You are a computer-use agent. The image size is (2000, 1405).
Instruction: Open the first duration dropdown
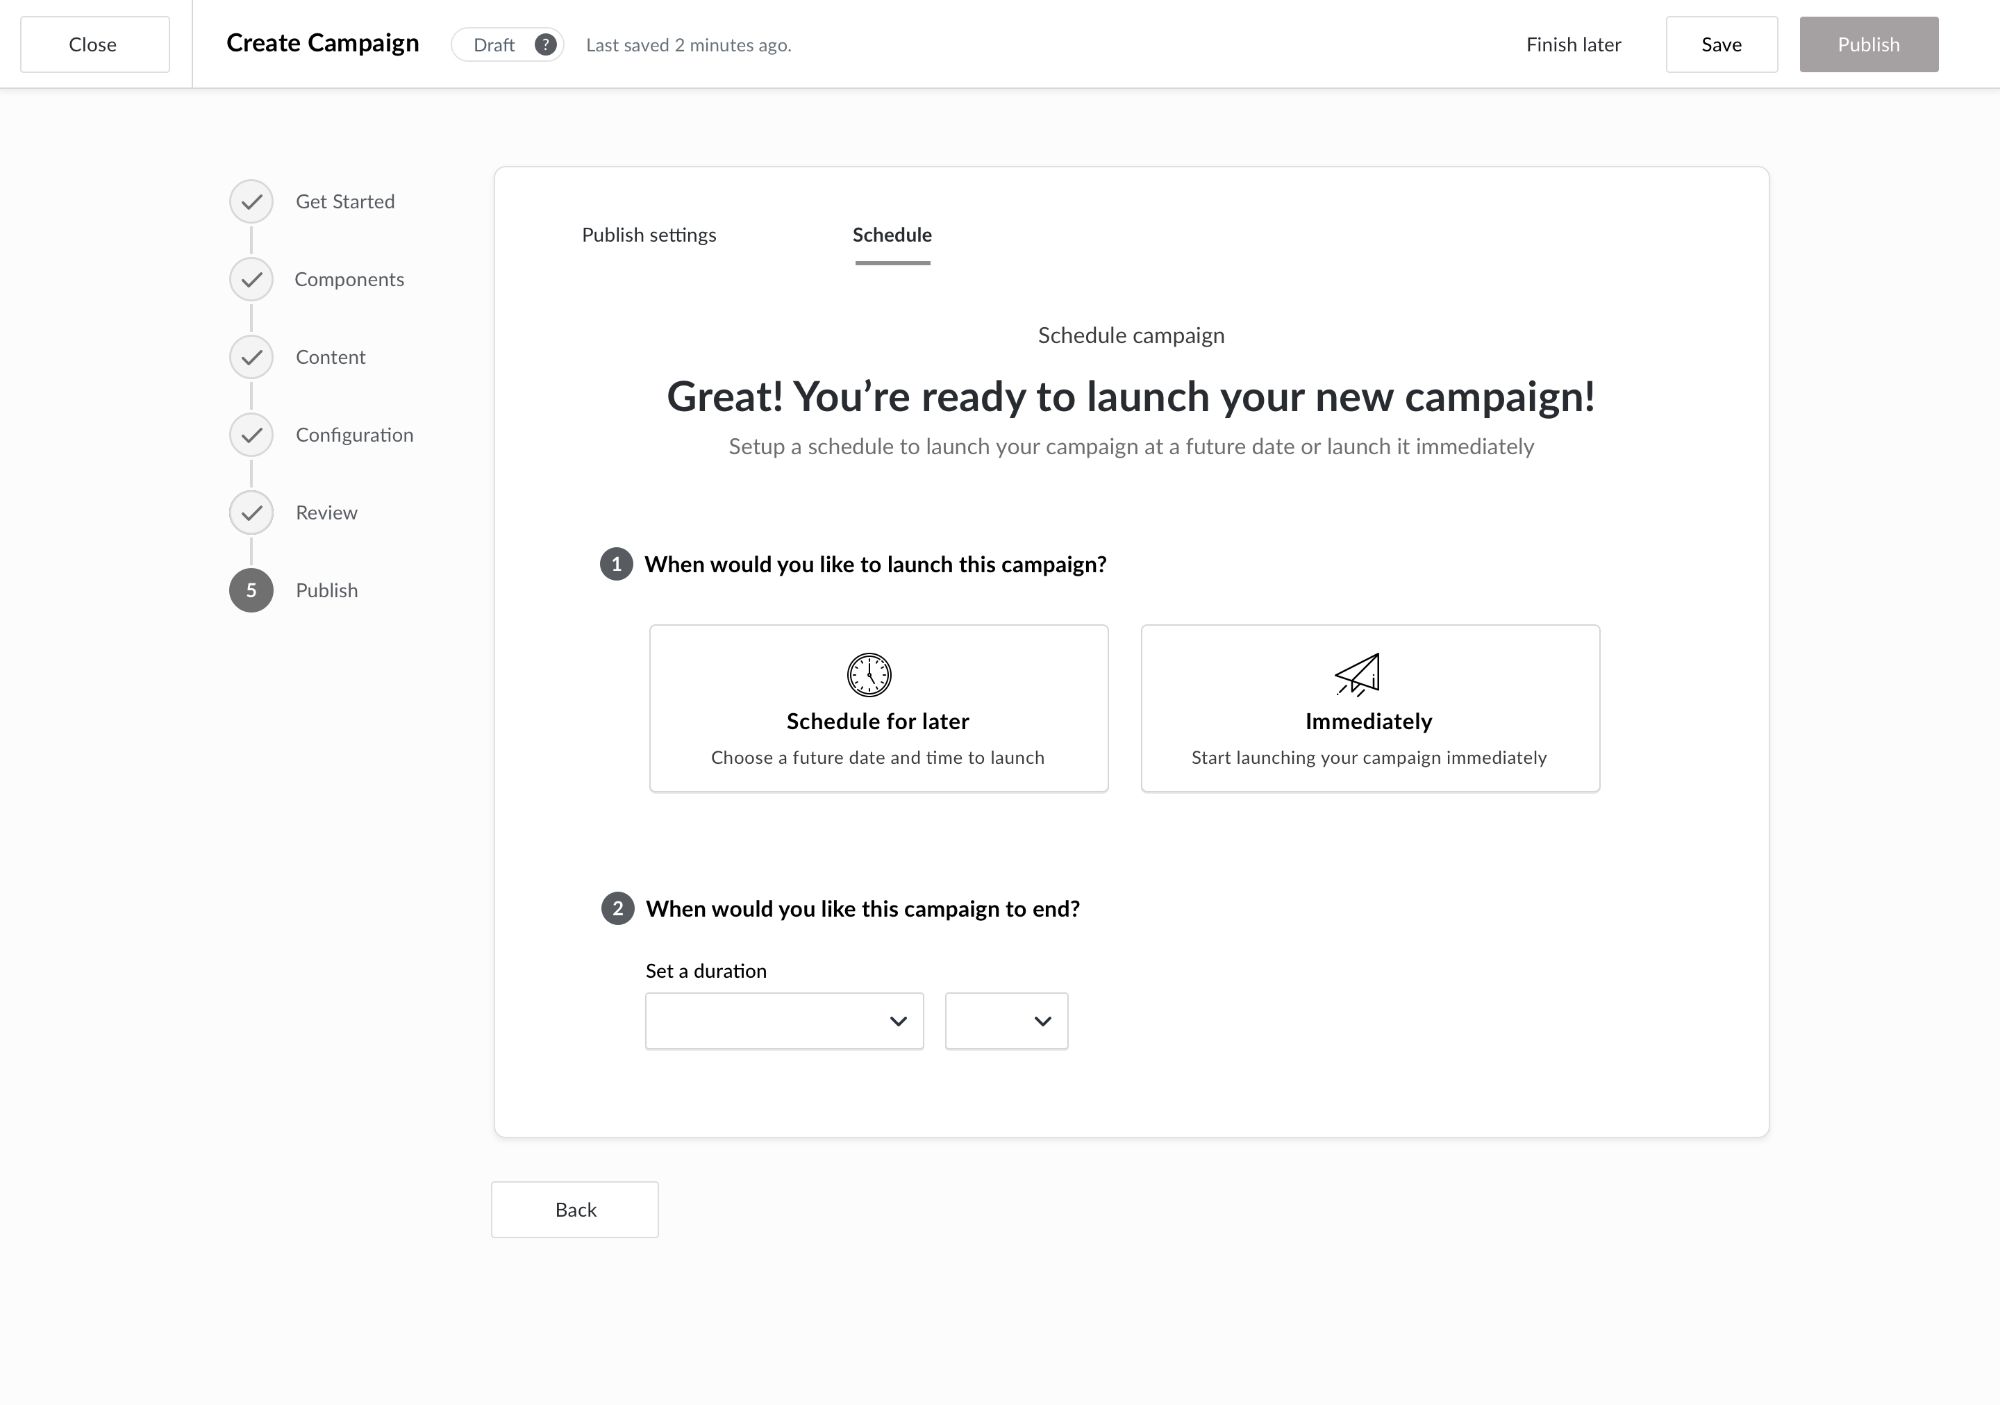click(x=784, y=1021)
